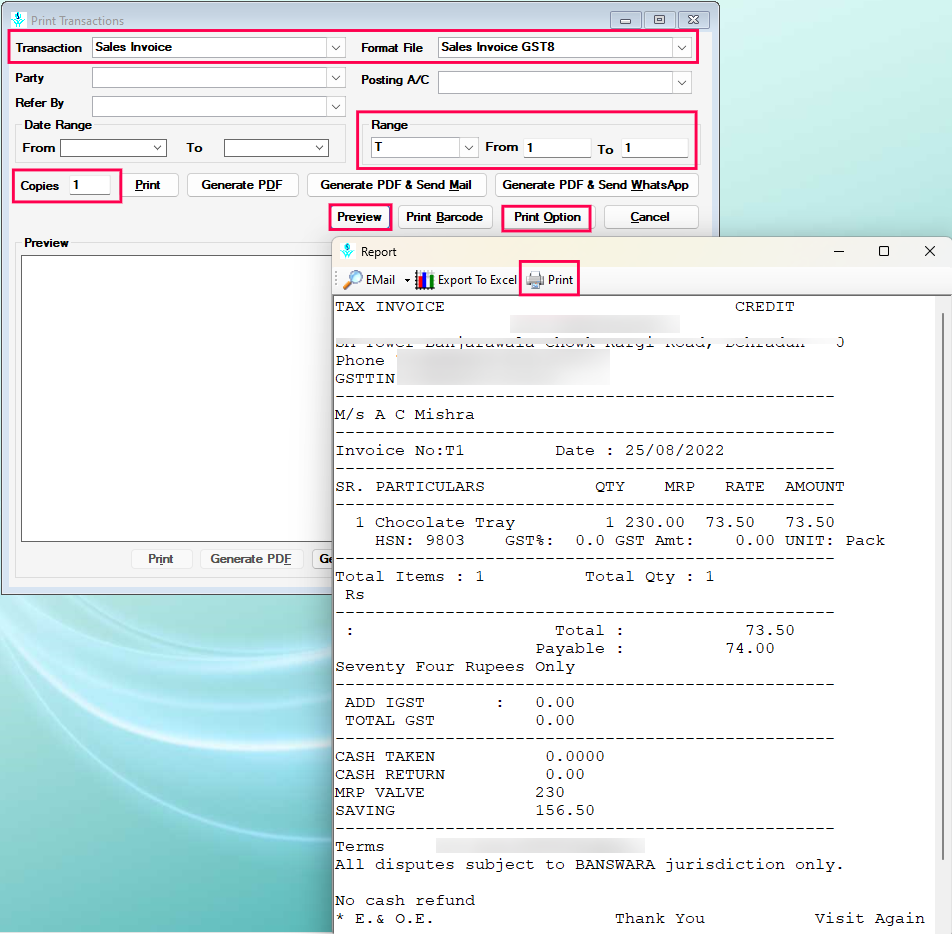Click Generate PDF & Send Mail button
The image size is (952, 934).
(x=396, y=185)
